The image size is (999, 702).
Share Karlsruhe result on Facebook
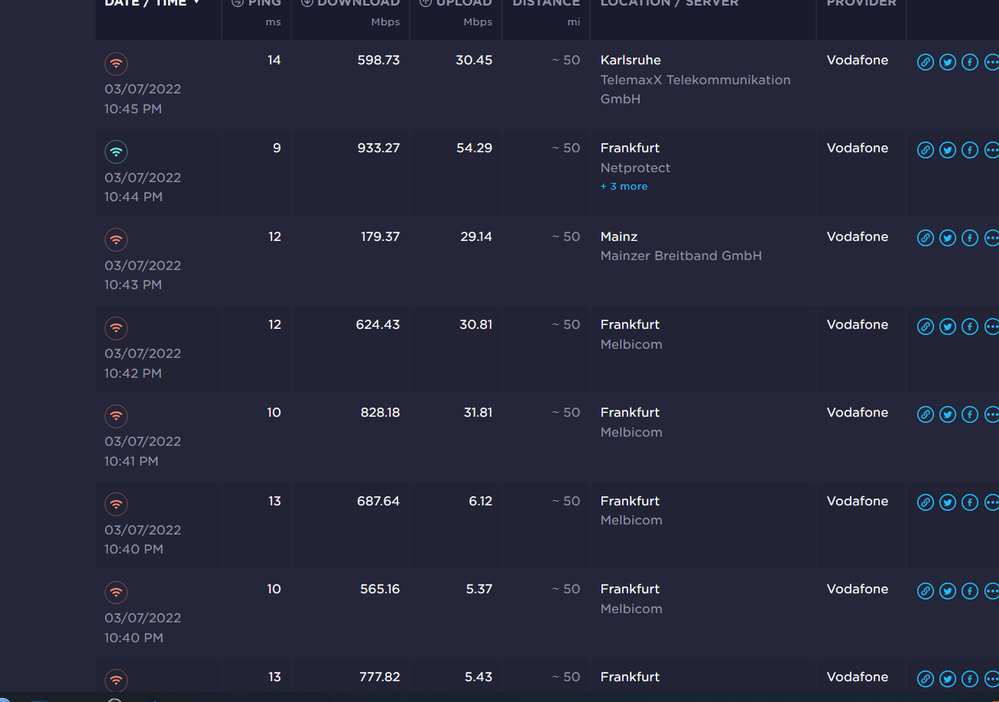[x=970, y=62]
